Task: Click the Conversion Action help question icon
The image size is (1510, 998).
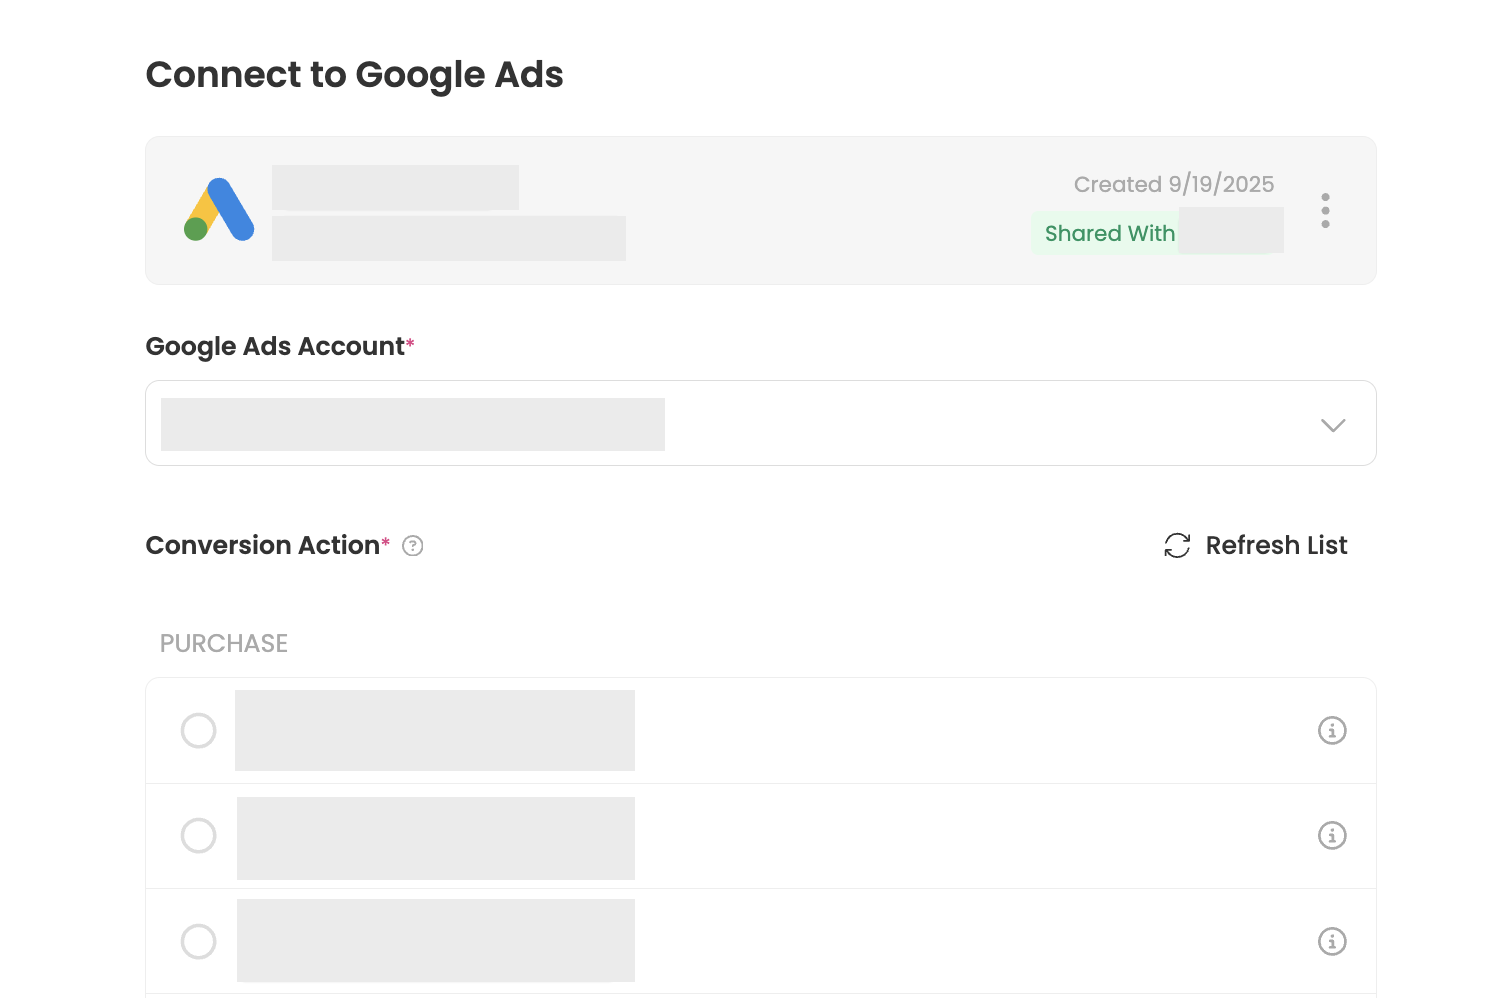Action: [x=412, y=546]
